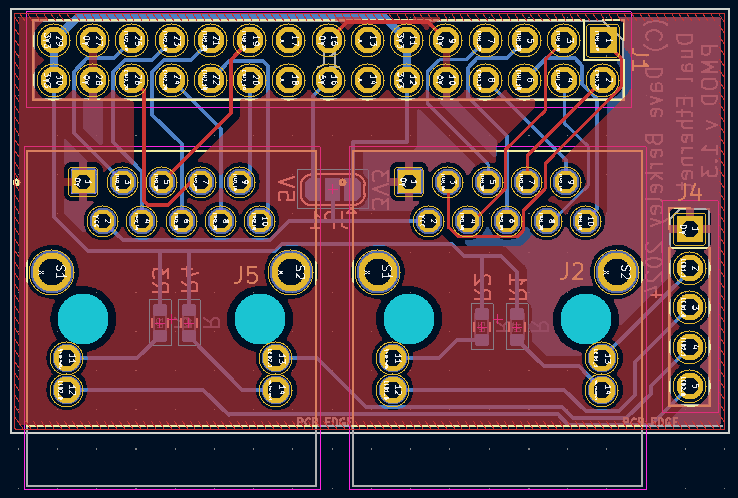The width and height of the screenshot is (738, 498).
Task: Click shield pad S2 of J2
Action: (617, 271)
